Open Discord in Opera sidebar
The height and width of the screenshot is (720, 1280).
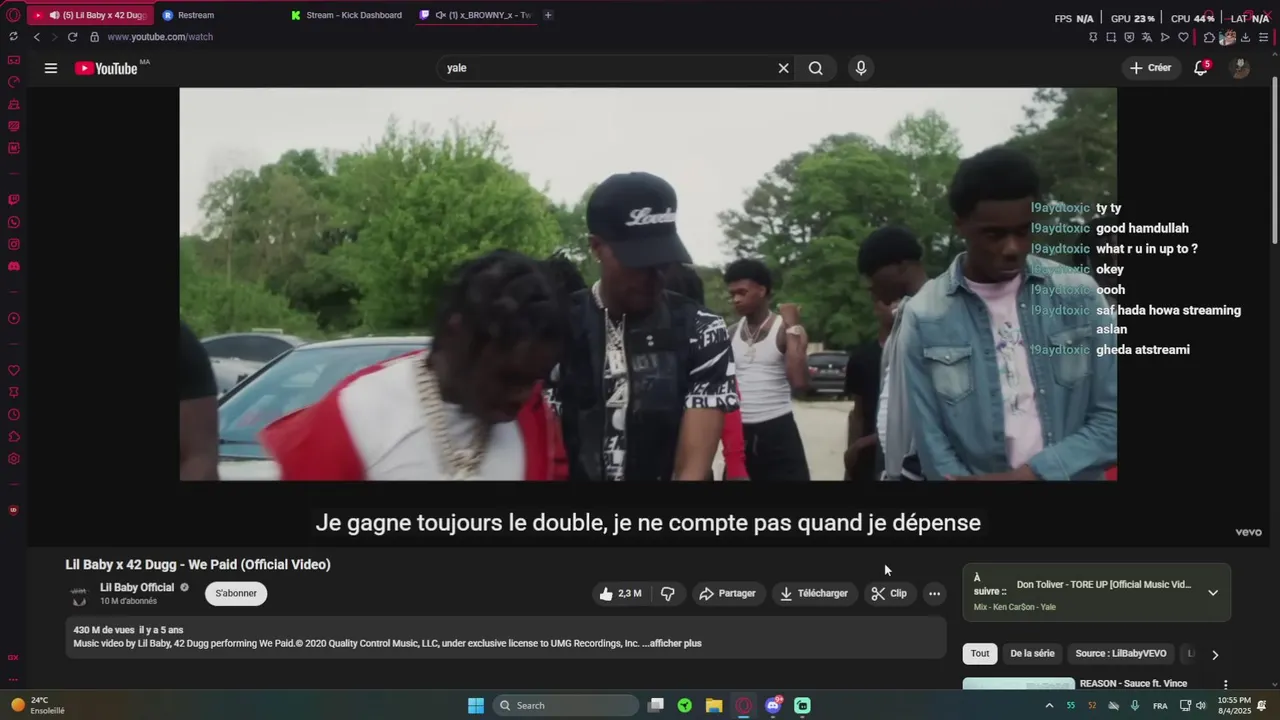[x=13, y=266]
